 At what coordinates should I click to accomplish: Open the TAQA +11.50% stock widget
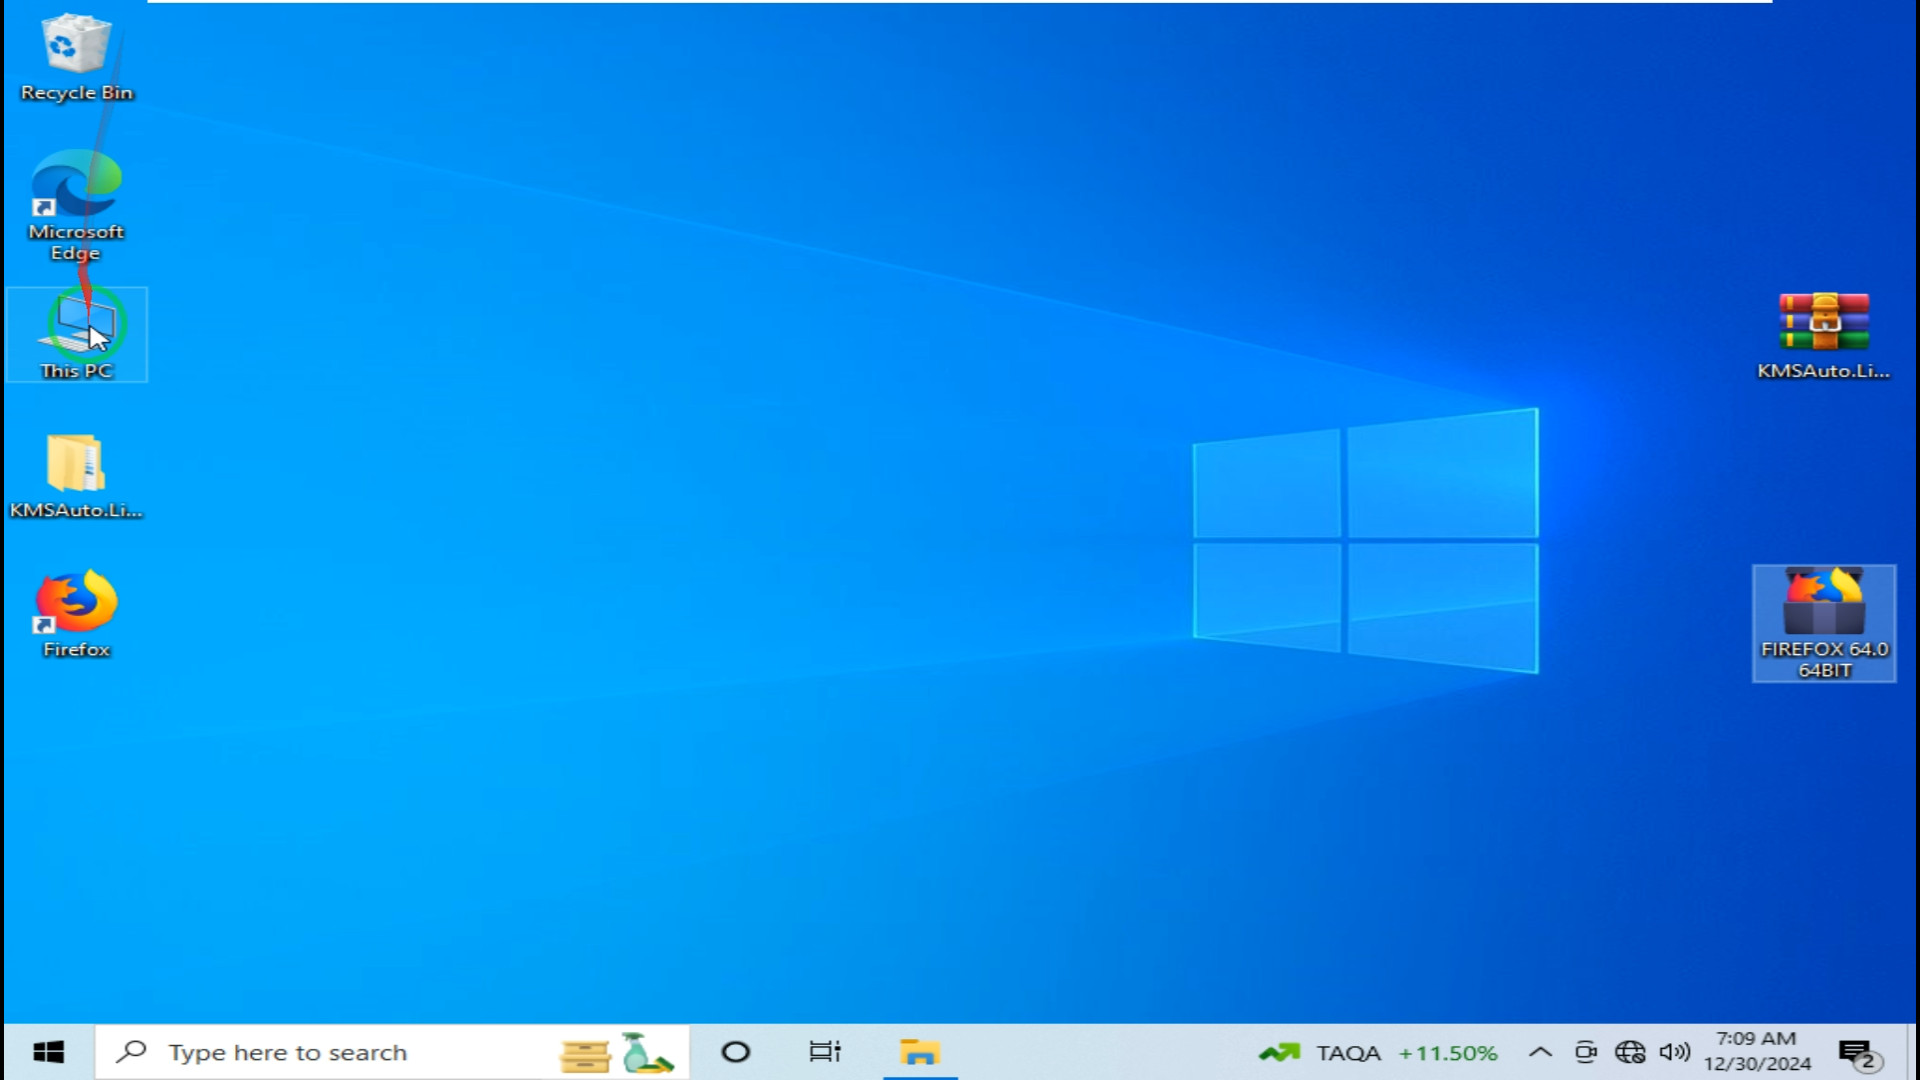(x=1378, y=1053)
